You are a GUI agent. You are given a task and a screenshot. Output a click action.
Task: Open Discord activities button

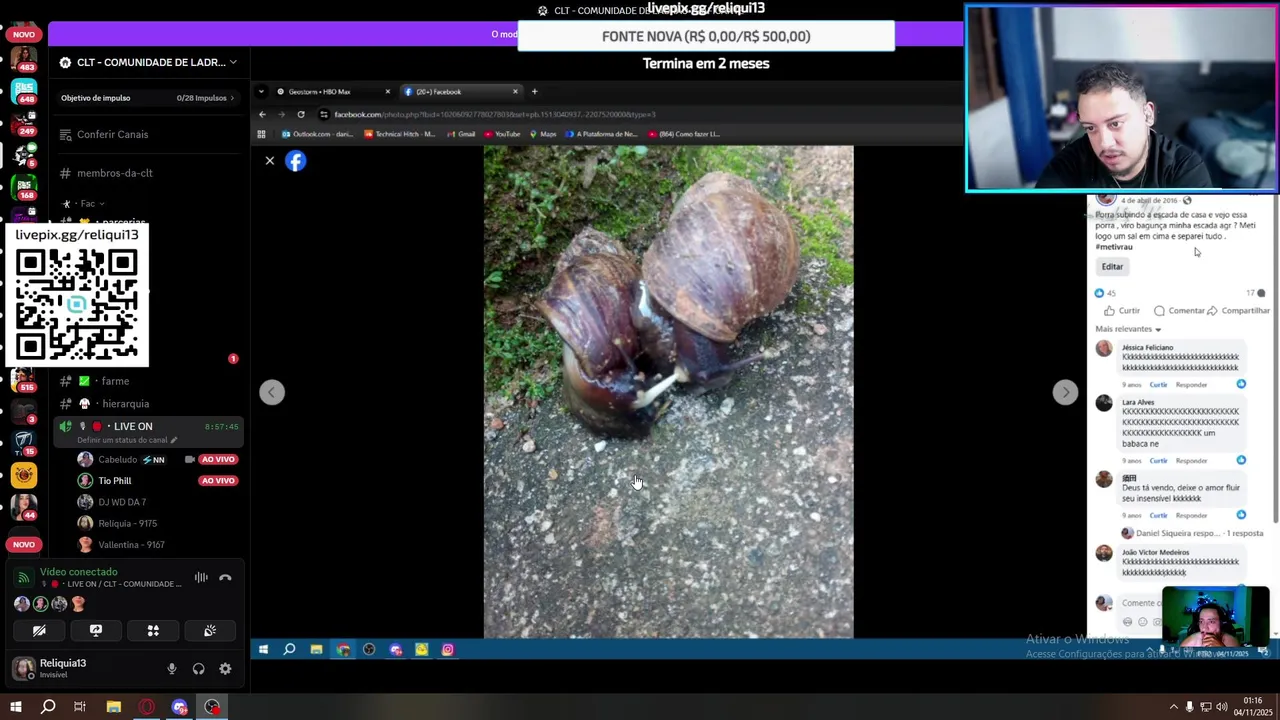point(153,631)
